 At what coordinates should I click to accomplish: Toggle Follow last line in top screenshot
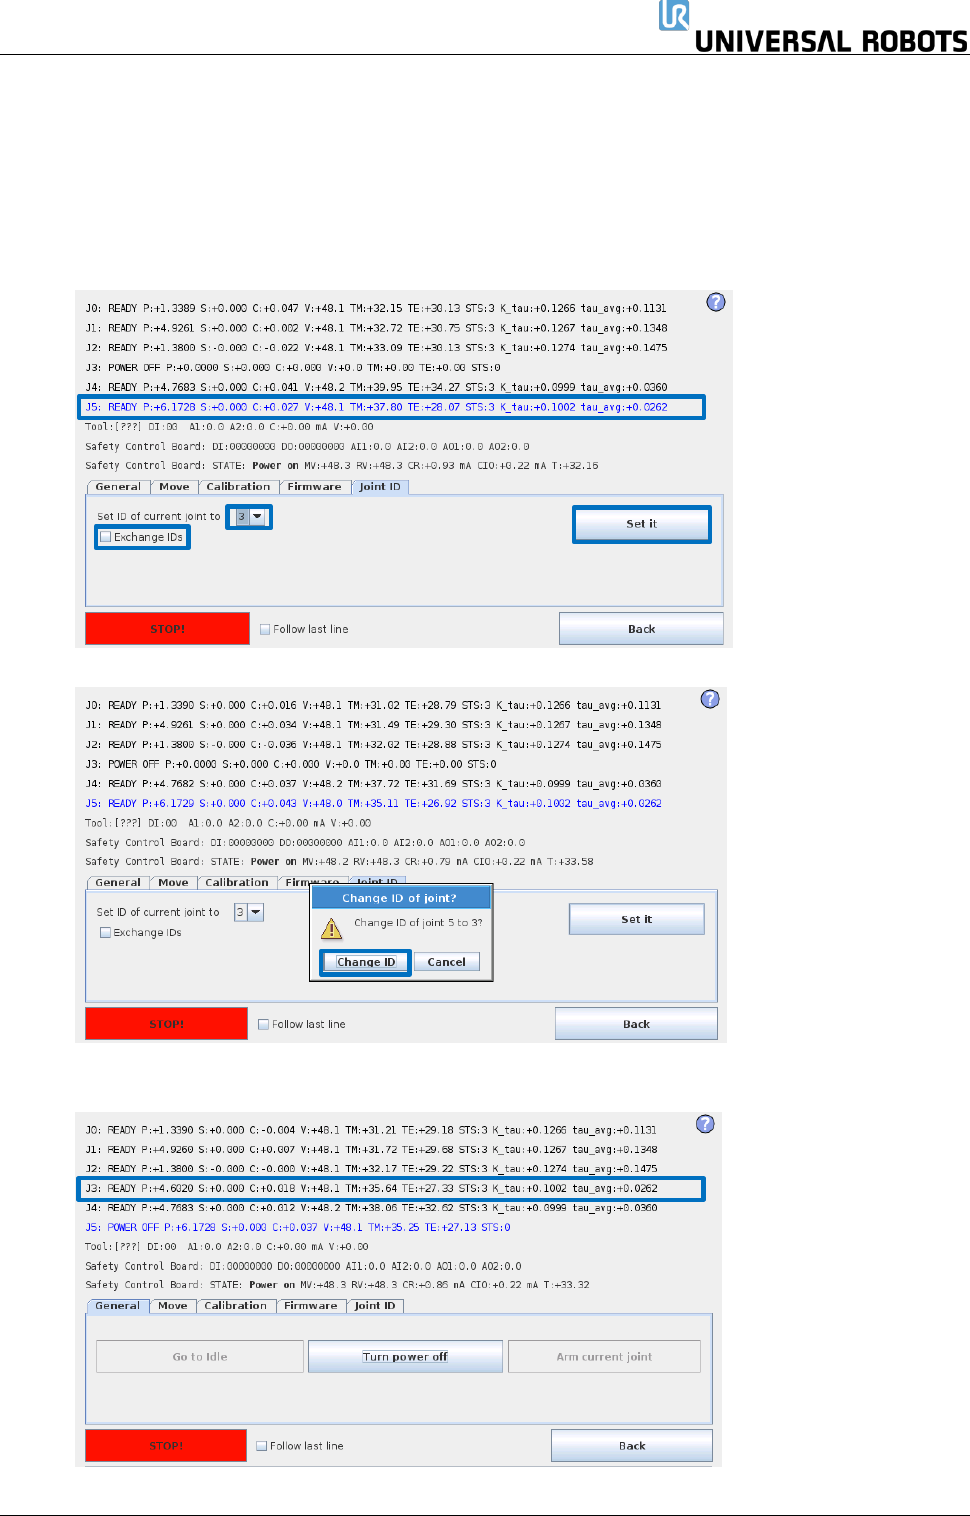click(265, 629)
